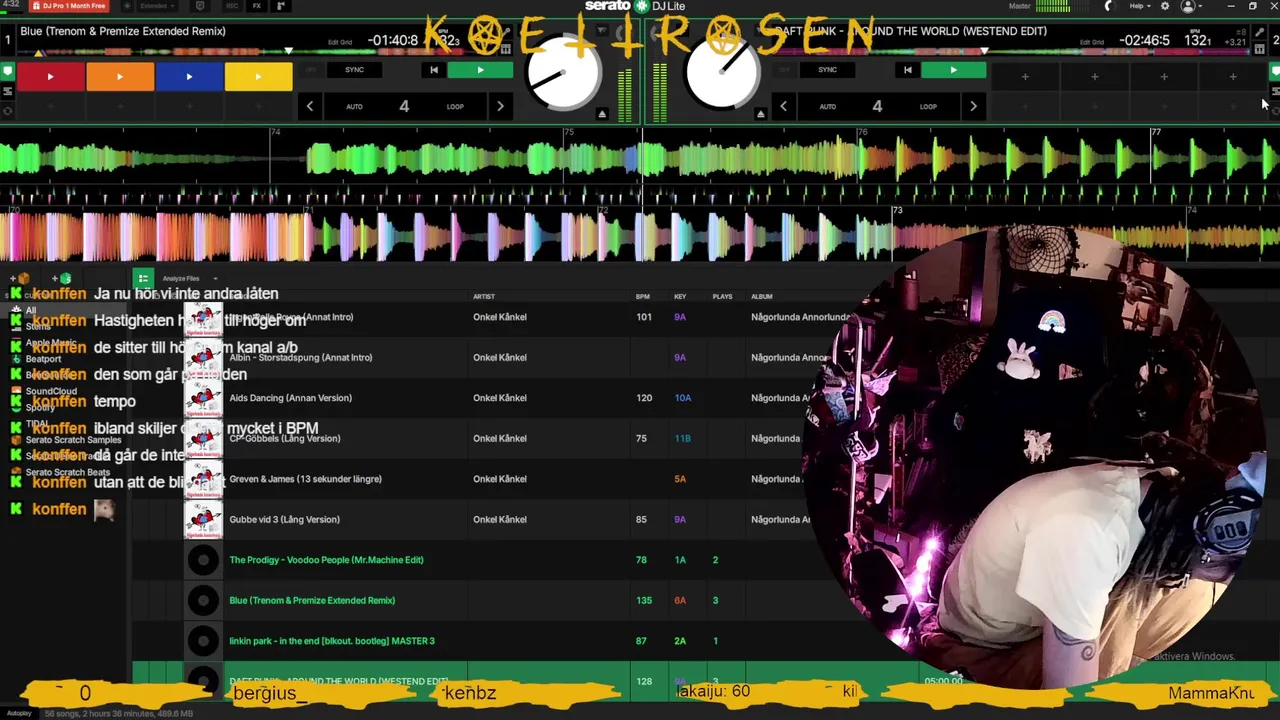Eject track from the left deck
1280x720 pixels.
[602, 114]
